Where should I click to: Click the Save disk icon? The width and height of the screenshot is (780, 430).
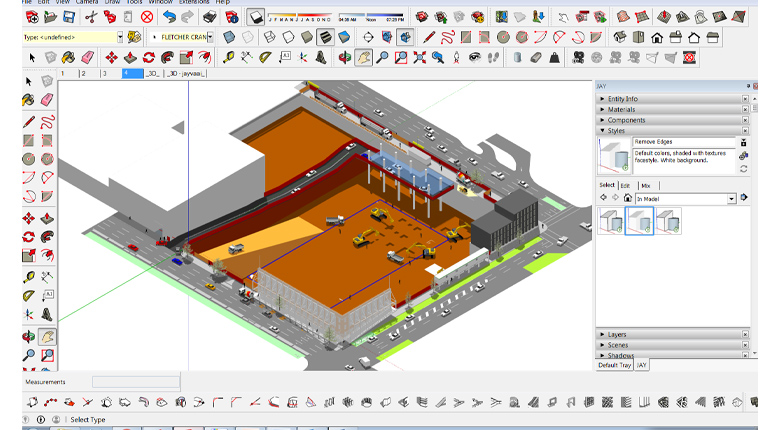point(68,17)
